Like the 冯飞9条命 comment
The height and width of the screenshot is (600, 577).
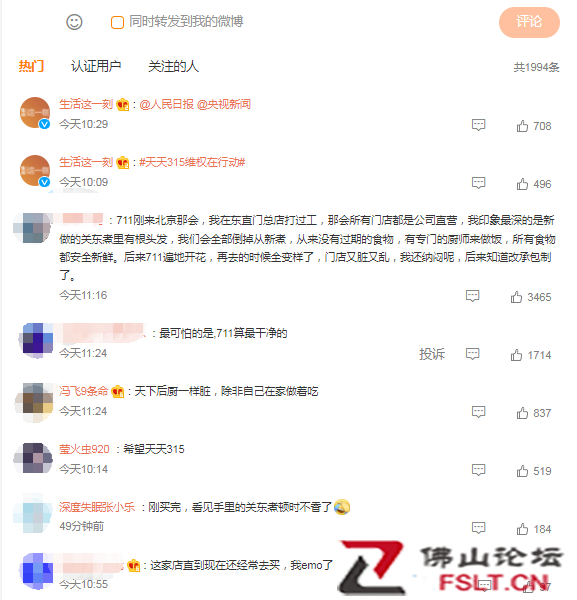522,413
